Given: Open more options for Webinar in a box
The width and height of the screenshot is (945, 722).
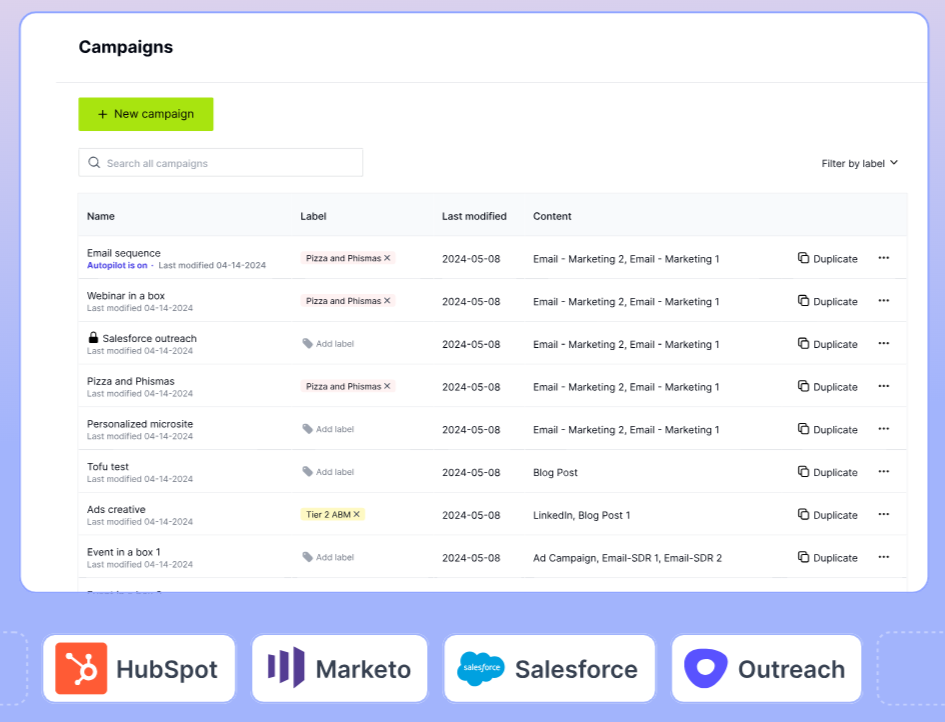Looking at the screenshot, I should pyautogui.click(x=884, y=301).
